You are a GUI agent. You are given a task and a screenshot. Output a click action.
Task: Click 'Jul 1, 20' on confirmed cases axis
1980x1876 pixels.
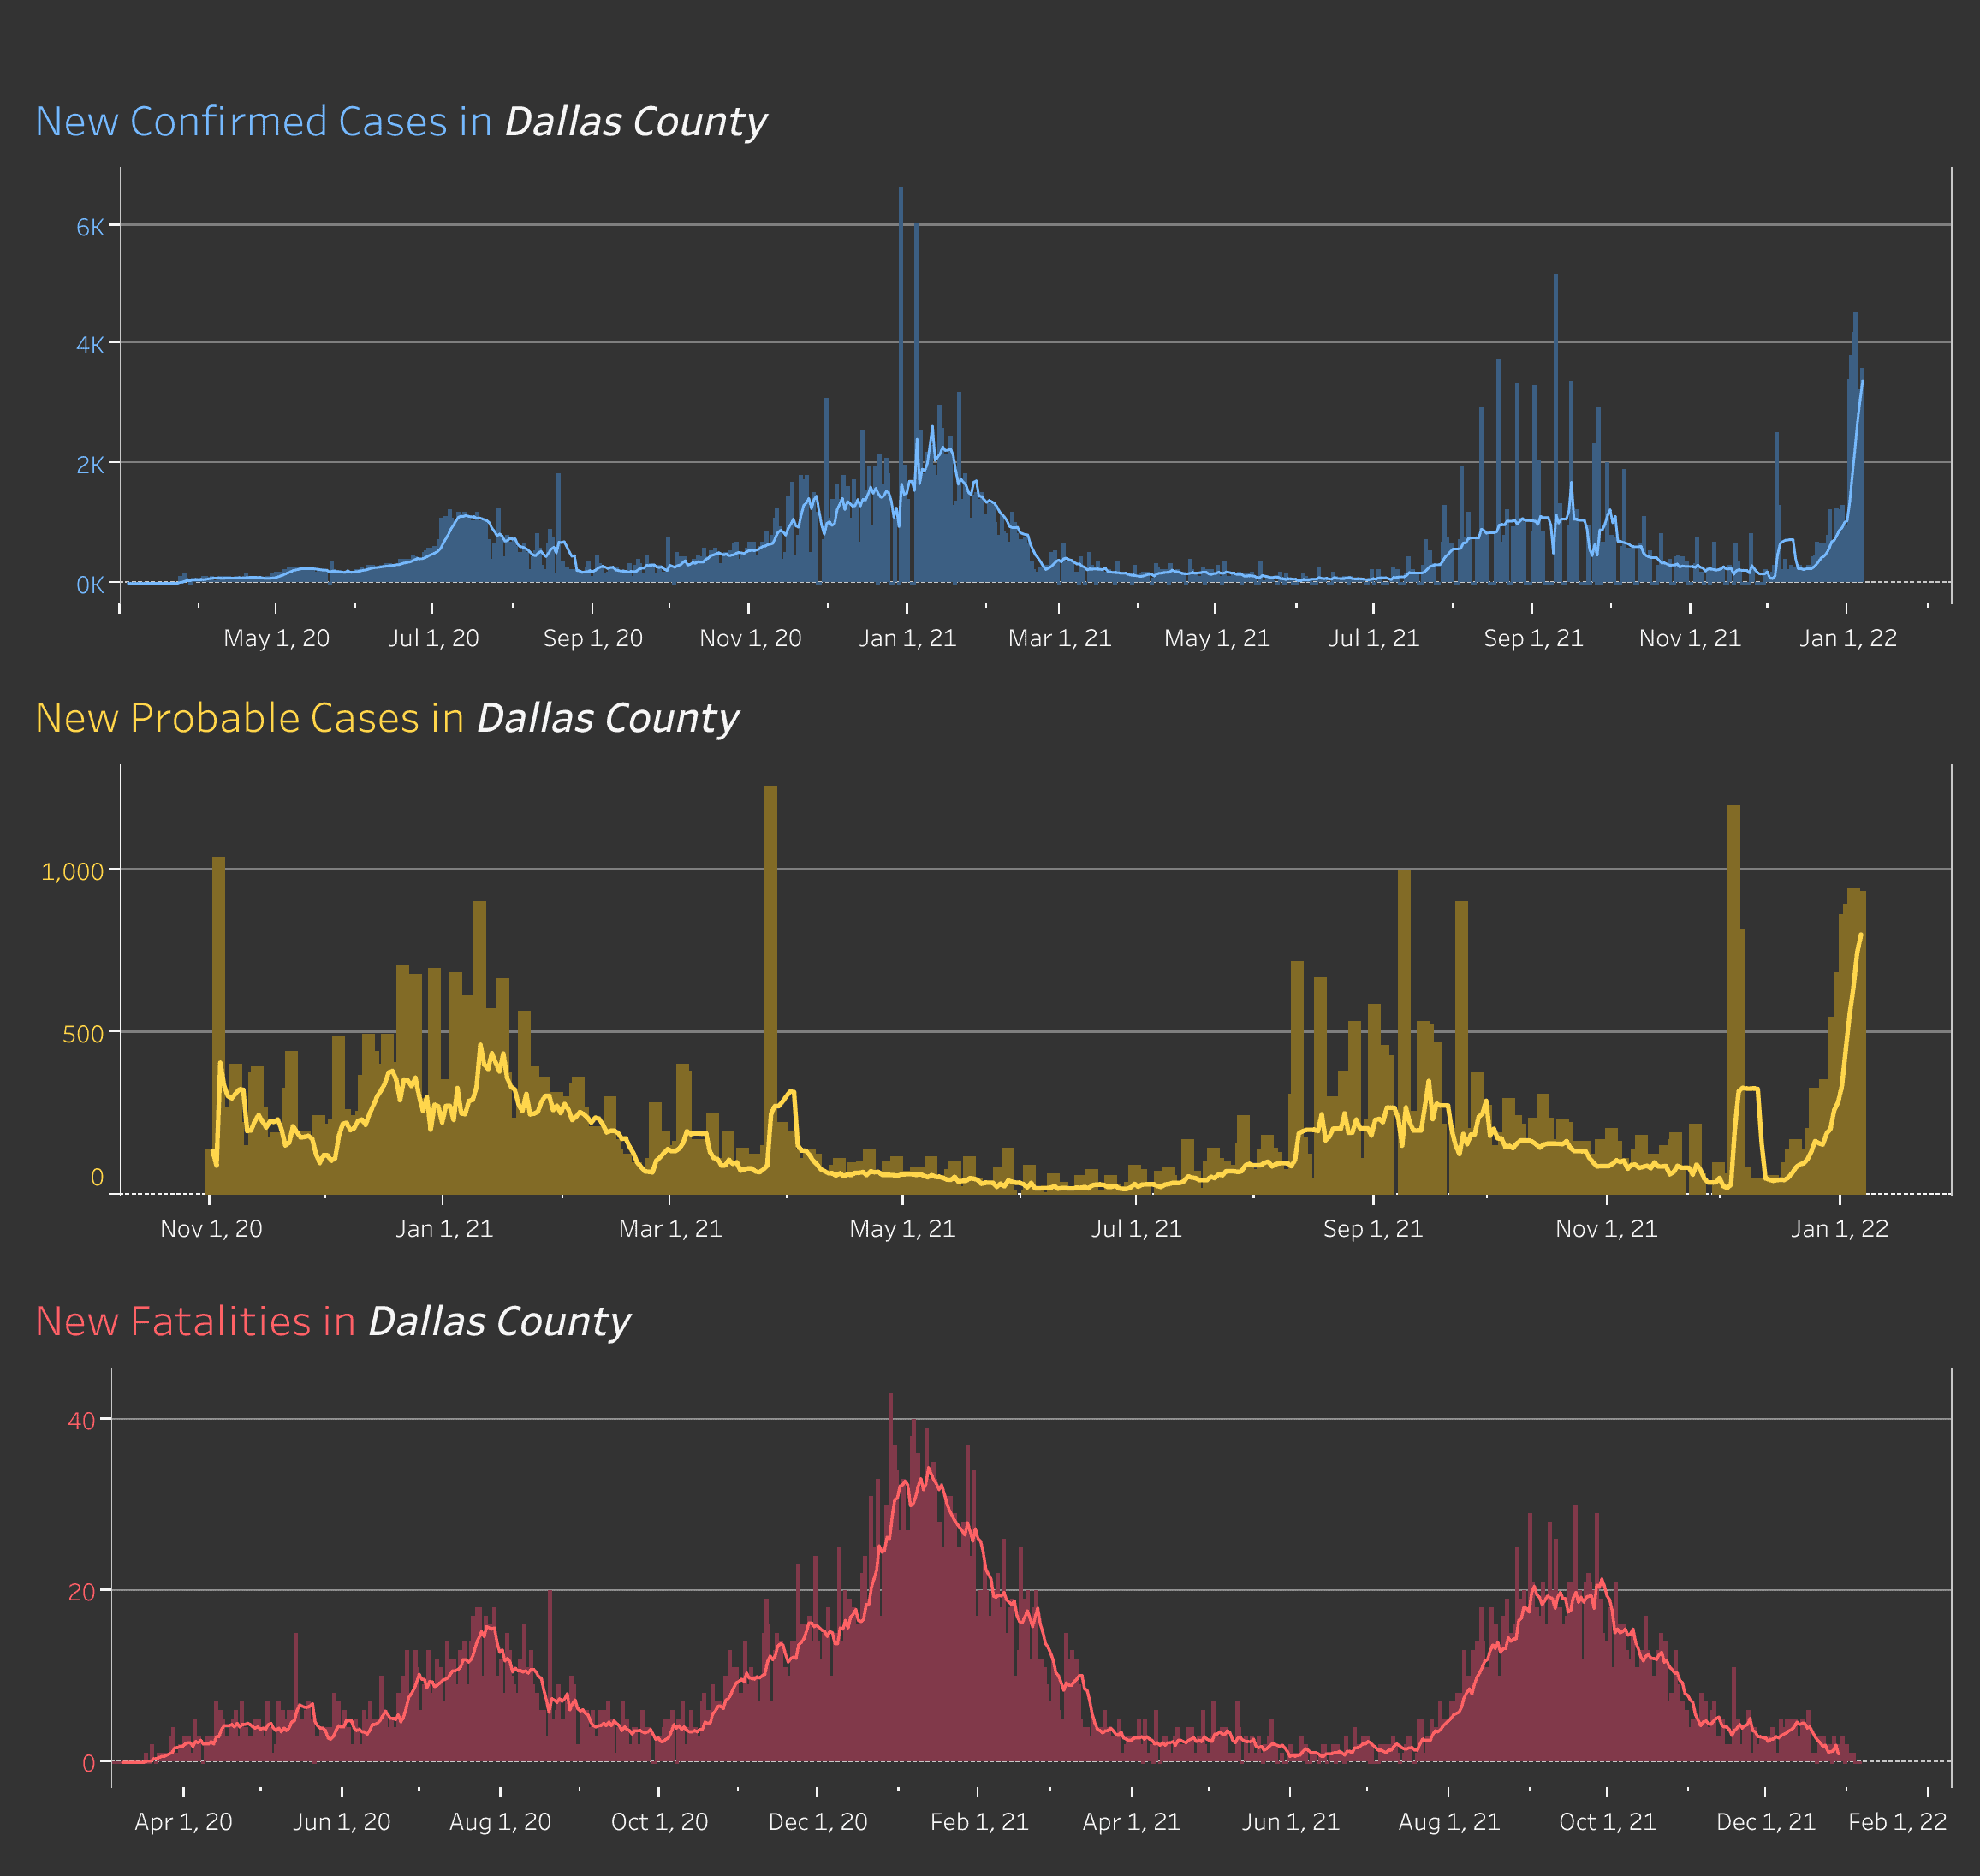(433, 638)
